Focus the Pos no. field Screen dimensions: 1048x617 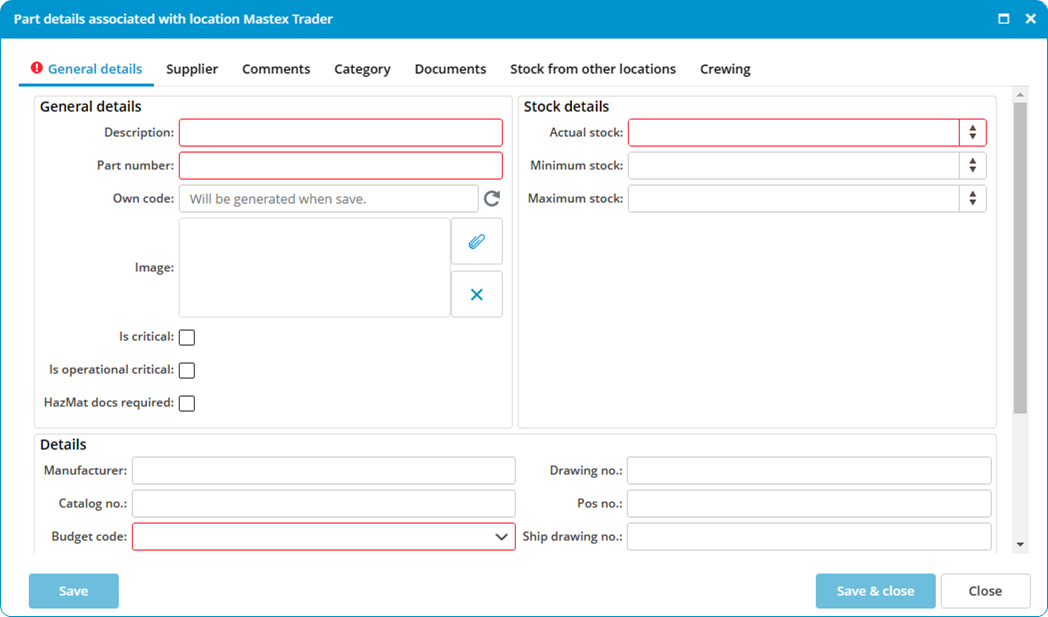click(809, 503)
